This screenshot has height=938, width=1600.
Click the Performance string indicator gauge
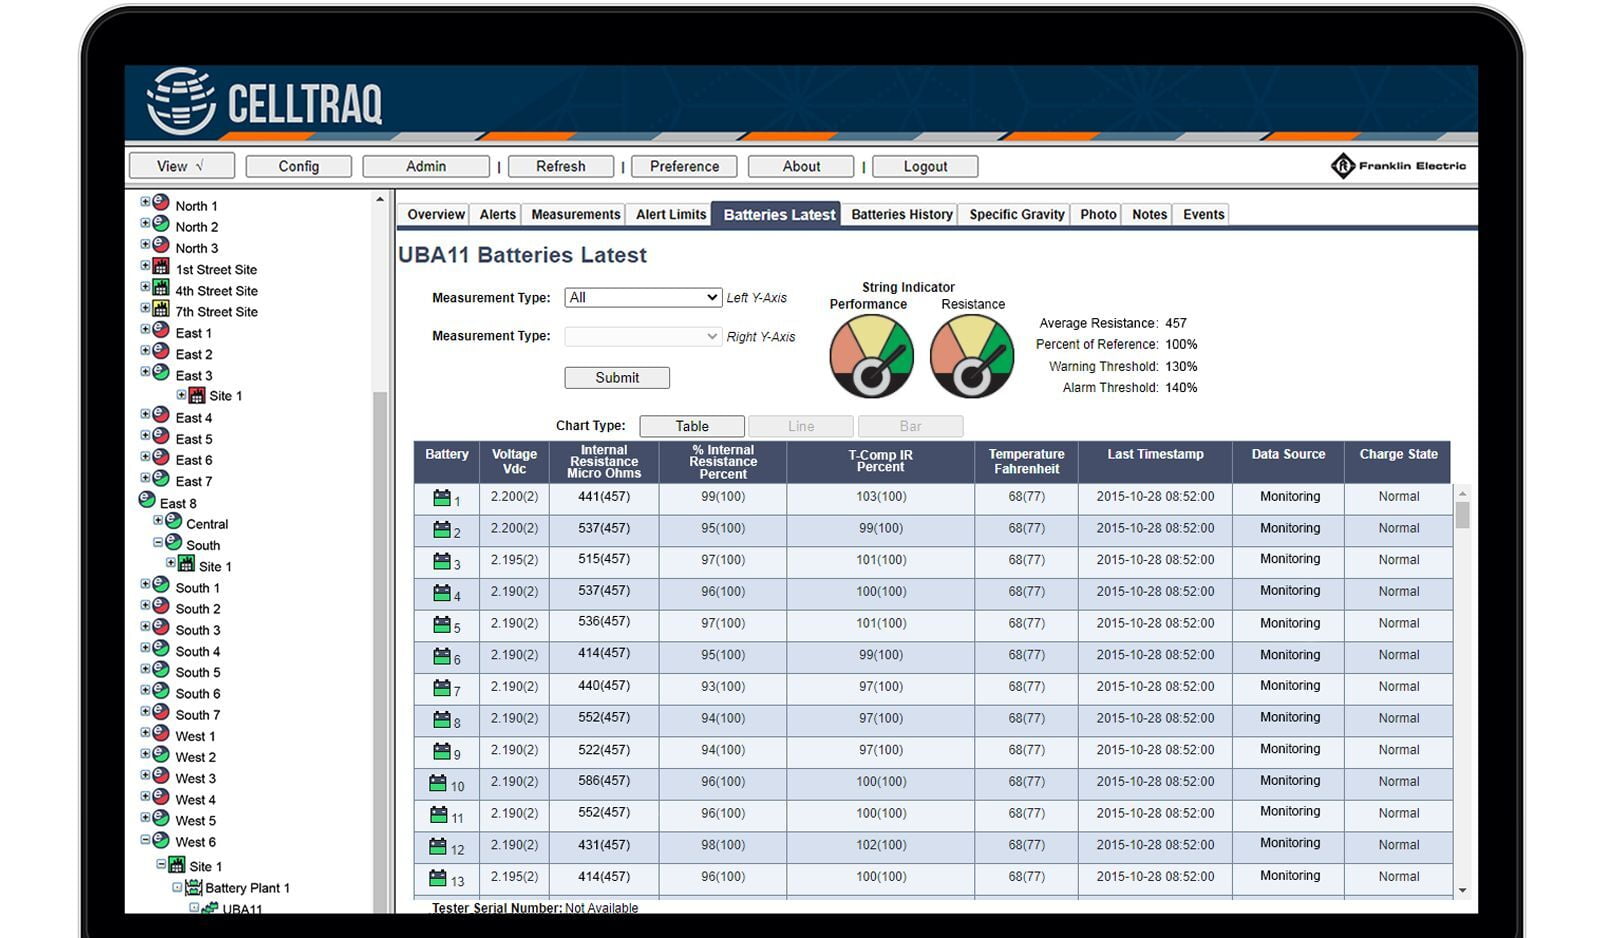[871, 357]
